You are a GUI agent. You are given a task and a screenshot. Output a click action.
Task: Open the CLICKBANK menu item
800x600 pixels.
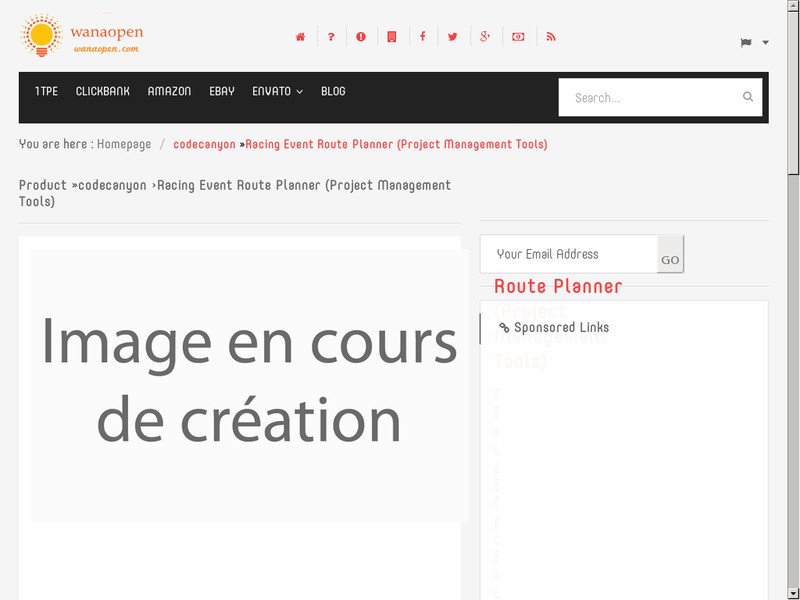coord(103,91)
